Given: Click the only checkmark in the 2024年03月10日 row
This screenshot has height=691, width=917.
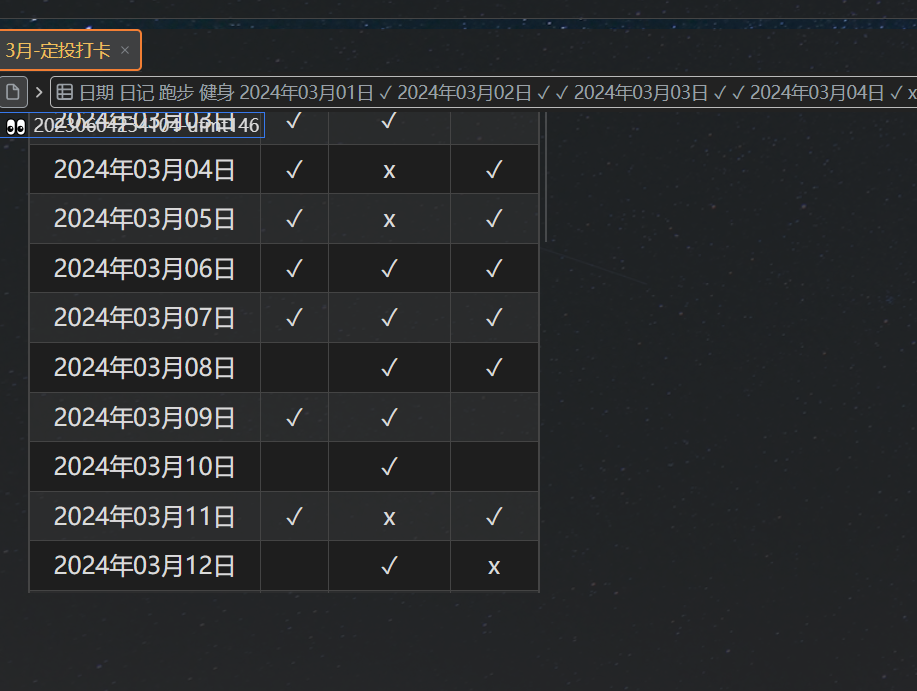Looking at the screenshot, I should point(389,467).
